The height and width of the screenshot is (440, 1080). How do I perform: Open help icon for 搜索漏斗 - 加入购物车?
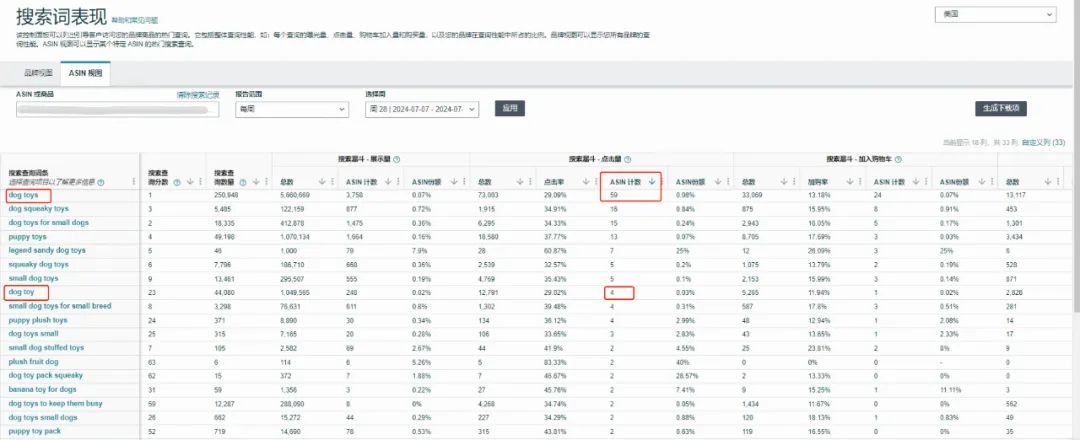click(x=899, y=159)
